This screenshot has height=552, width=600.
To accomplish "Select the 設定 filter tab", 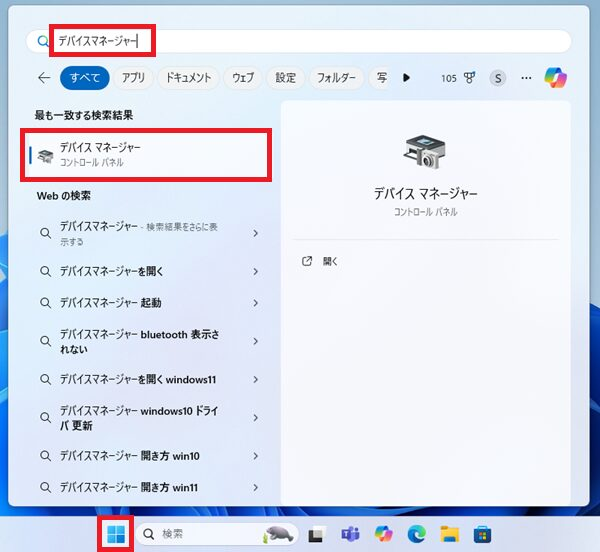I will [285, 78].
